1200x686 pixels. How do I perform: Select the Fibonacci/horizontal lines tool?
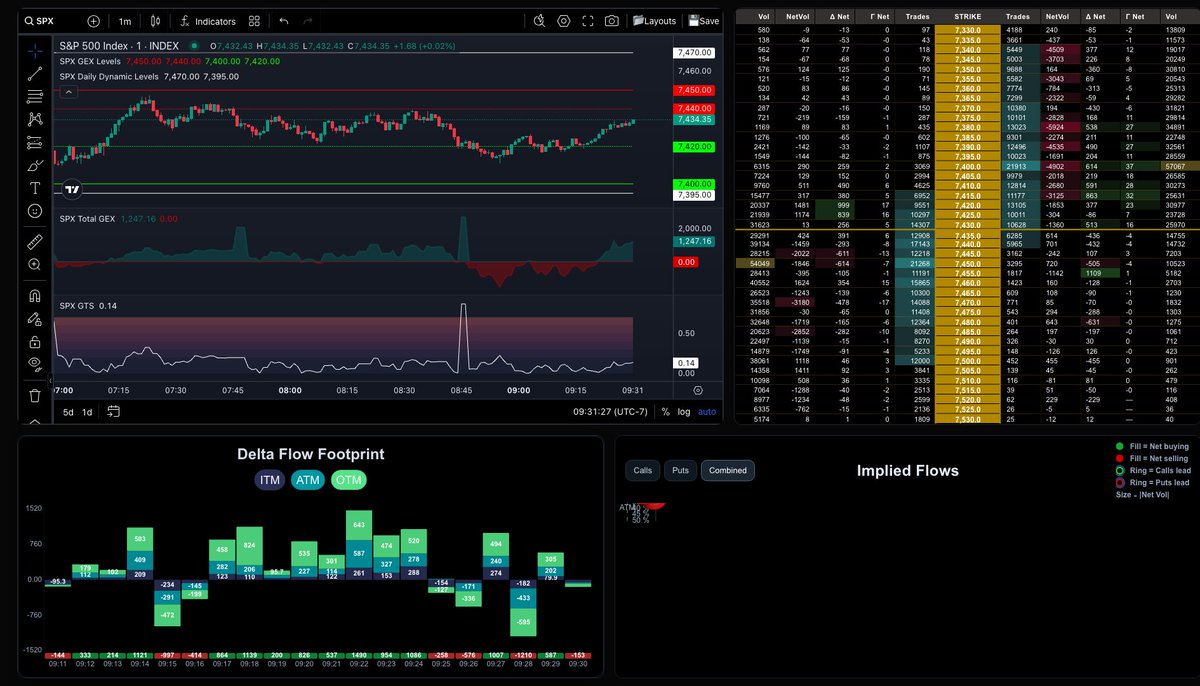click(x=35, y=96)
